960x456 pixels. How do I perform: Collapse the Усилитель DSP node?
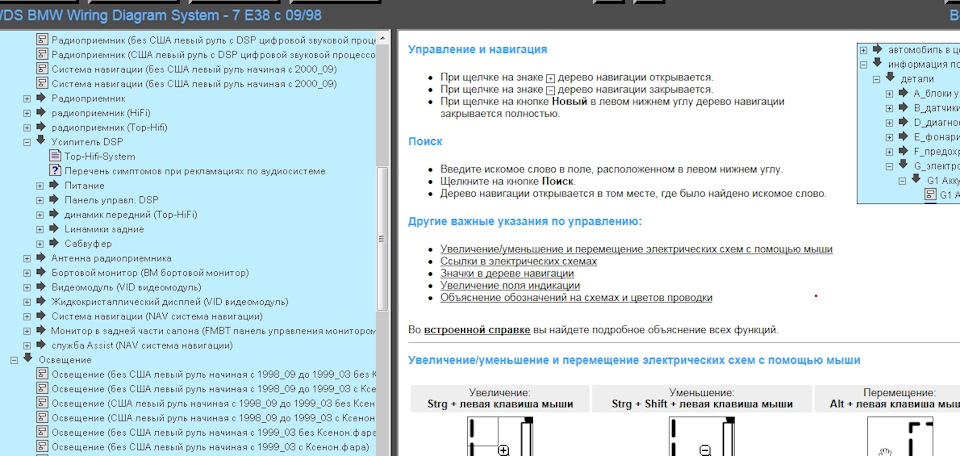pos(27,142)
